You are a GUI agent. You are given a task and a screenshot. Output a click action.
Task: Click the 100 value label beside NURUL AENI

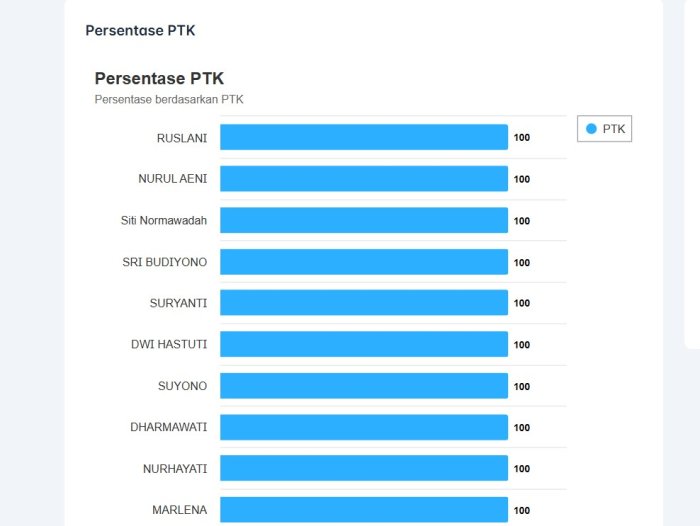[x=522, y=180]
